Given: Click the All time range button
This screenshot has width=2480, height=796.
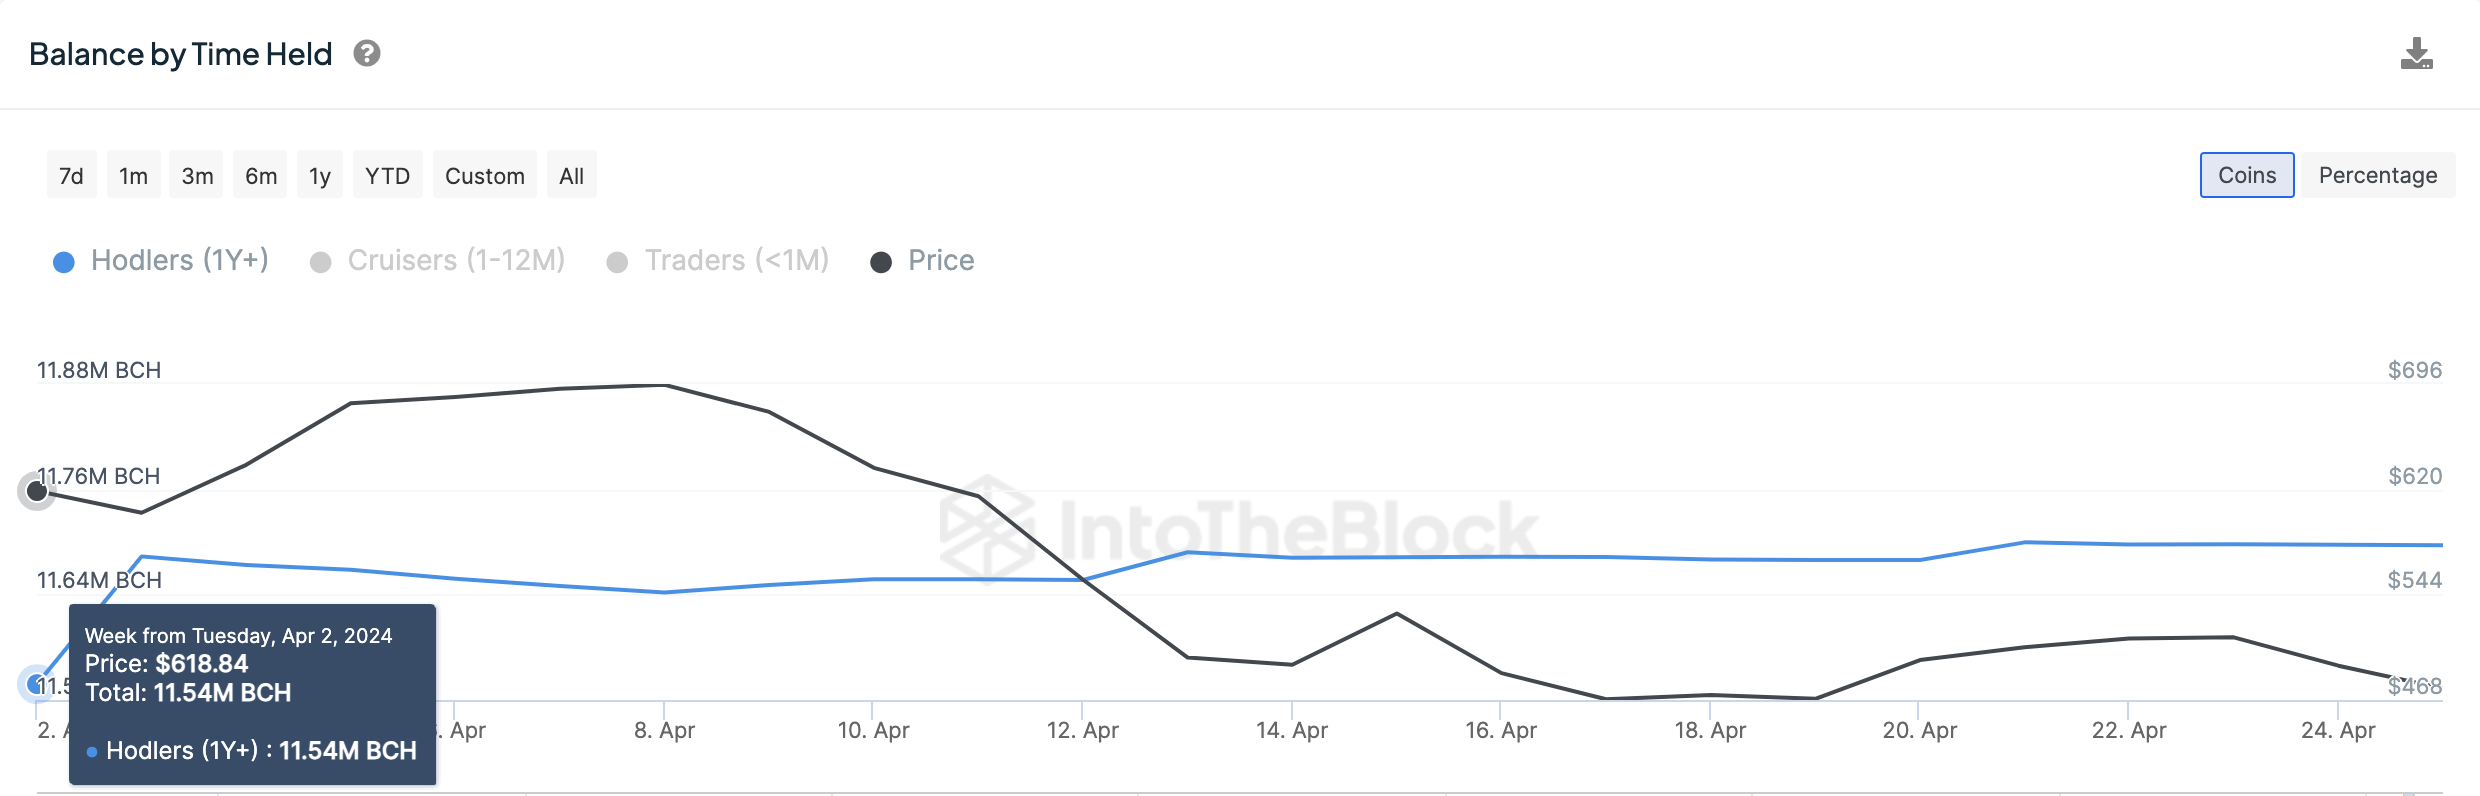Looking at the screenshot, I should [x=571, y=174].
